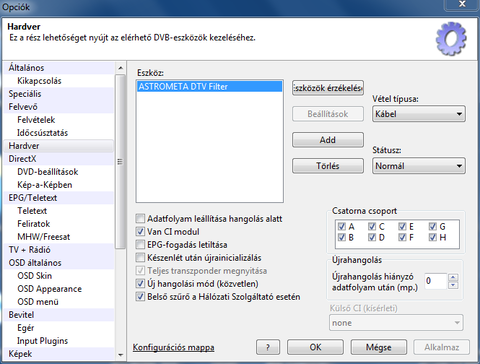
Task: Select Input Plugins item
Action: pyautogui.click(x=58, y=341)
